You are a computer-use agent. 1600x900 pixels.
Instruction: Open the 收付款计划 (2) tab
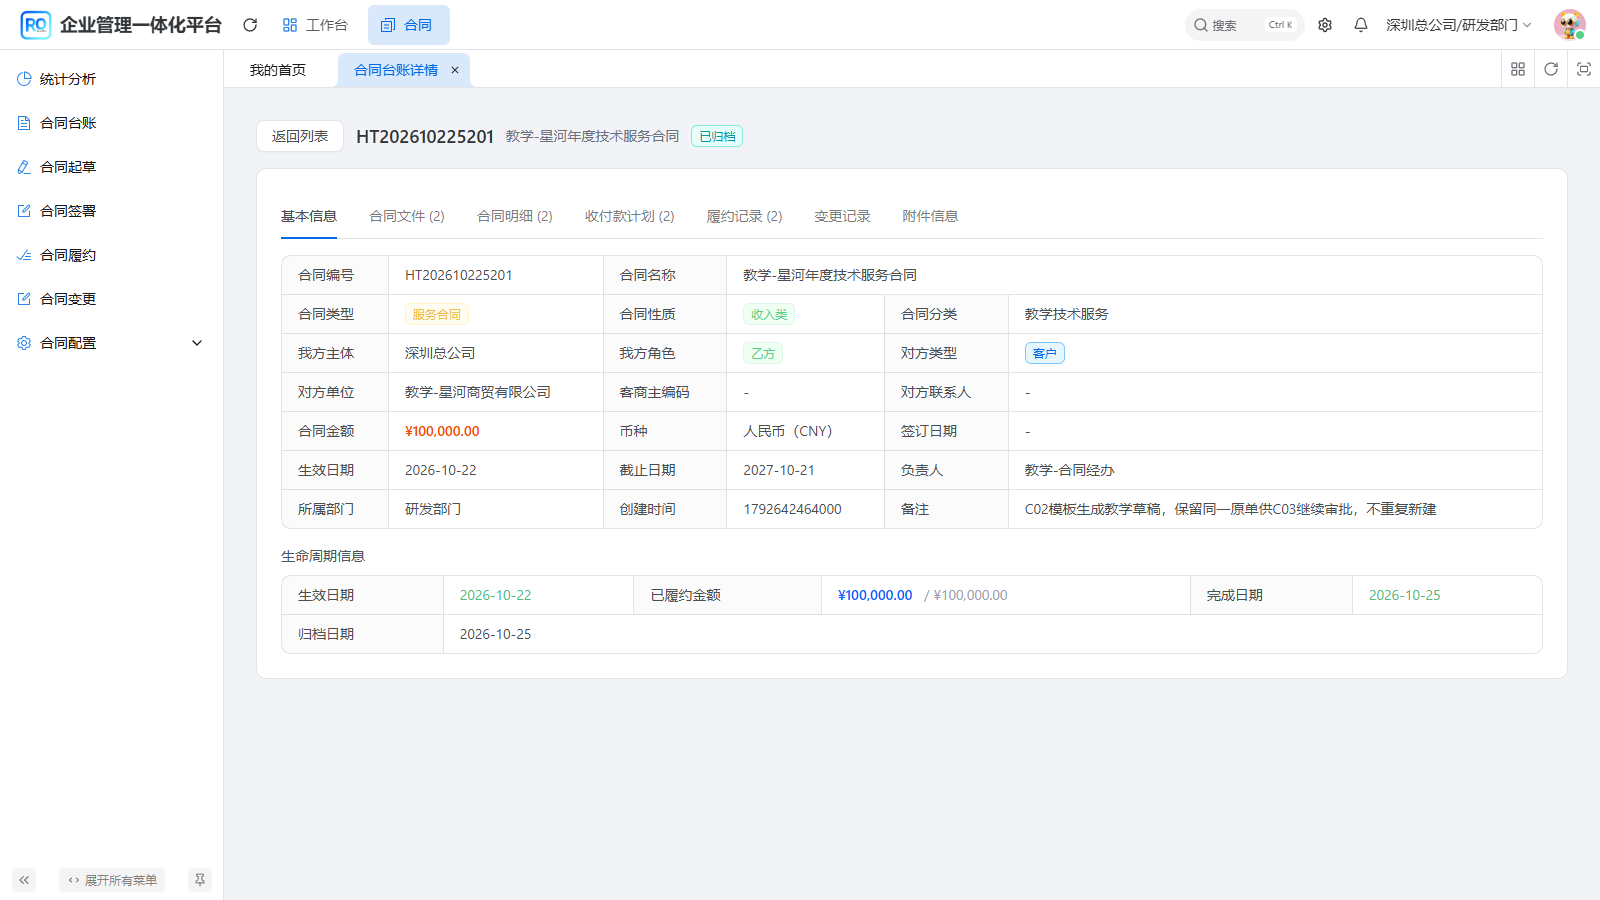[630, 216]
